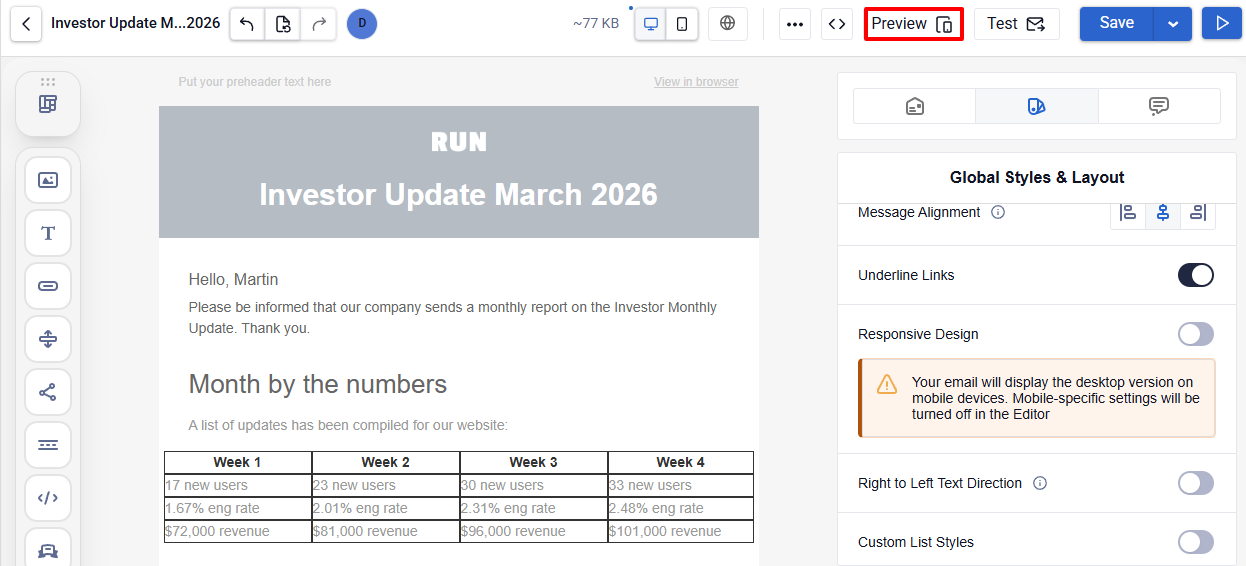The width and height of the screenshot is (1246, 566).
Task: Expand the Save dropdown arrow
Action: [1173, 24]
